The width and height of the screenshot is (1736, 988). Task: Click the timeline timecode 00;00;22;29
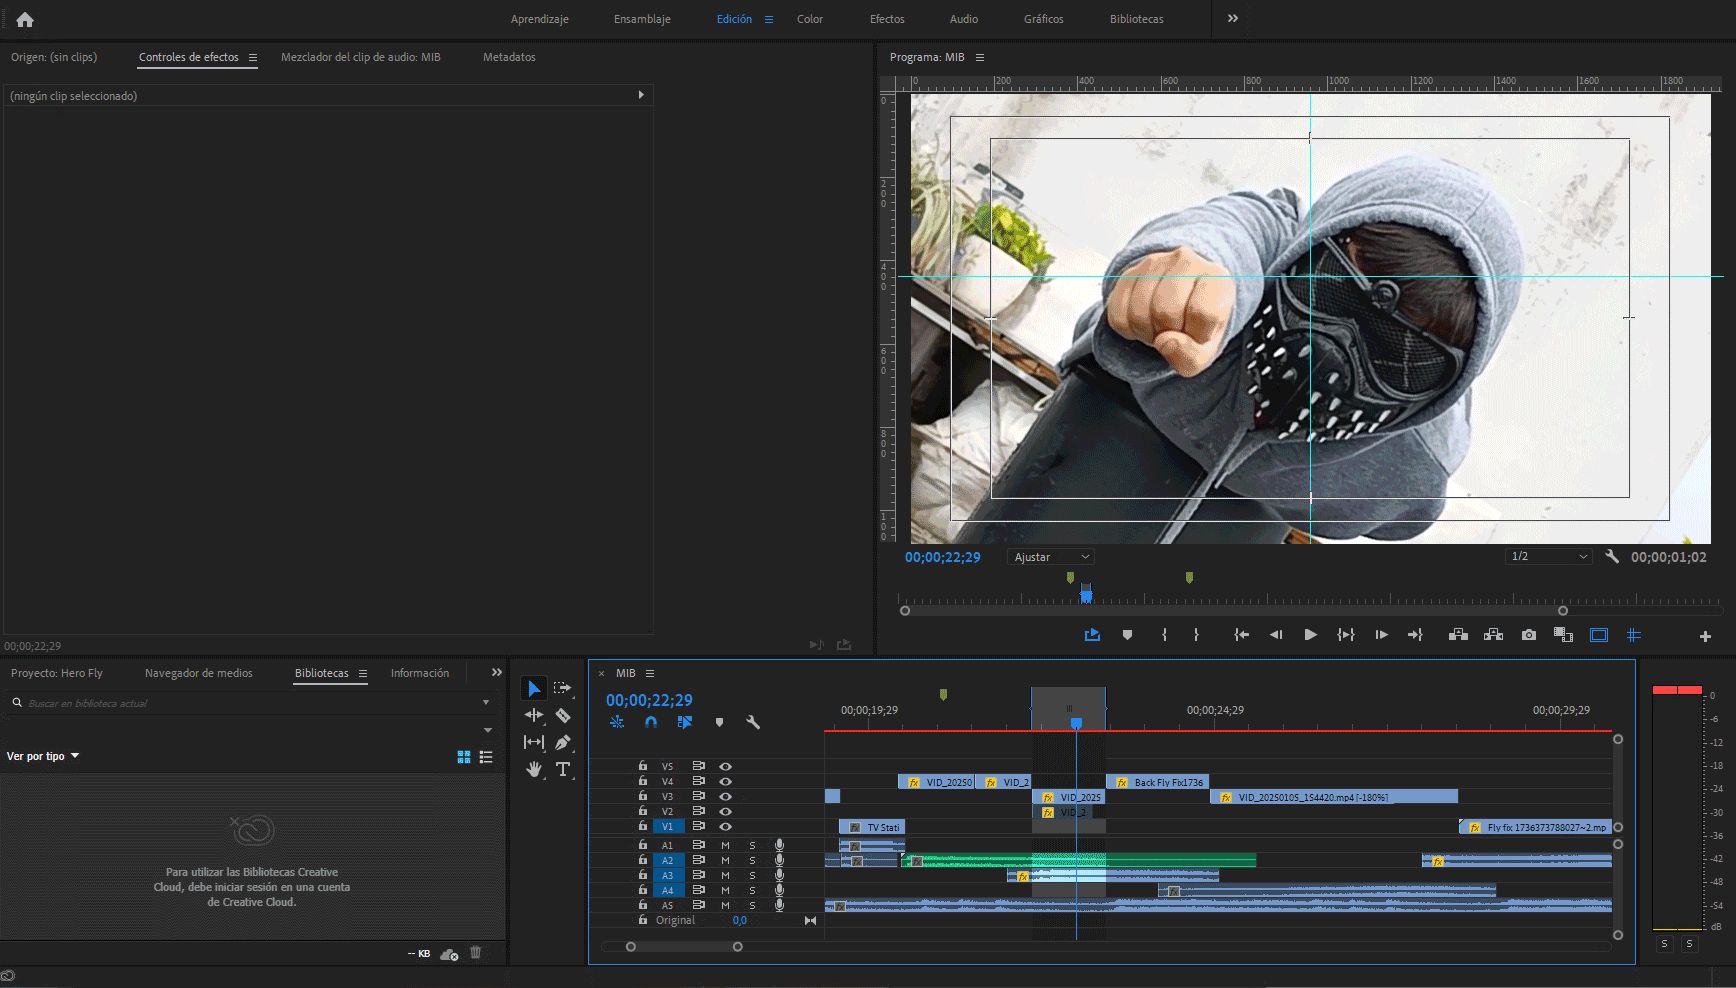[x=649, y=700]
